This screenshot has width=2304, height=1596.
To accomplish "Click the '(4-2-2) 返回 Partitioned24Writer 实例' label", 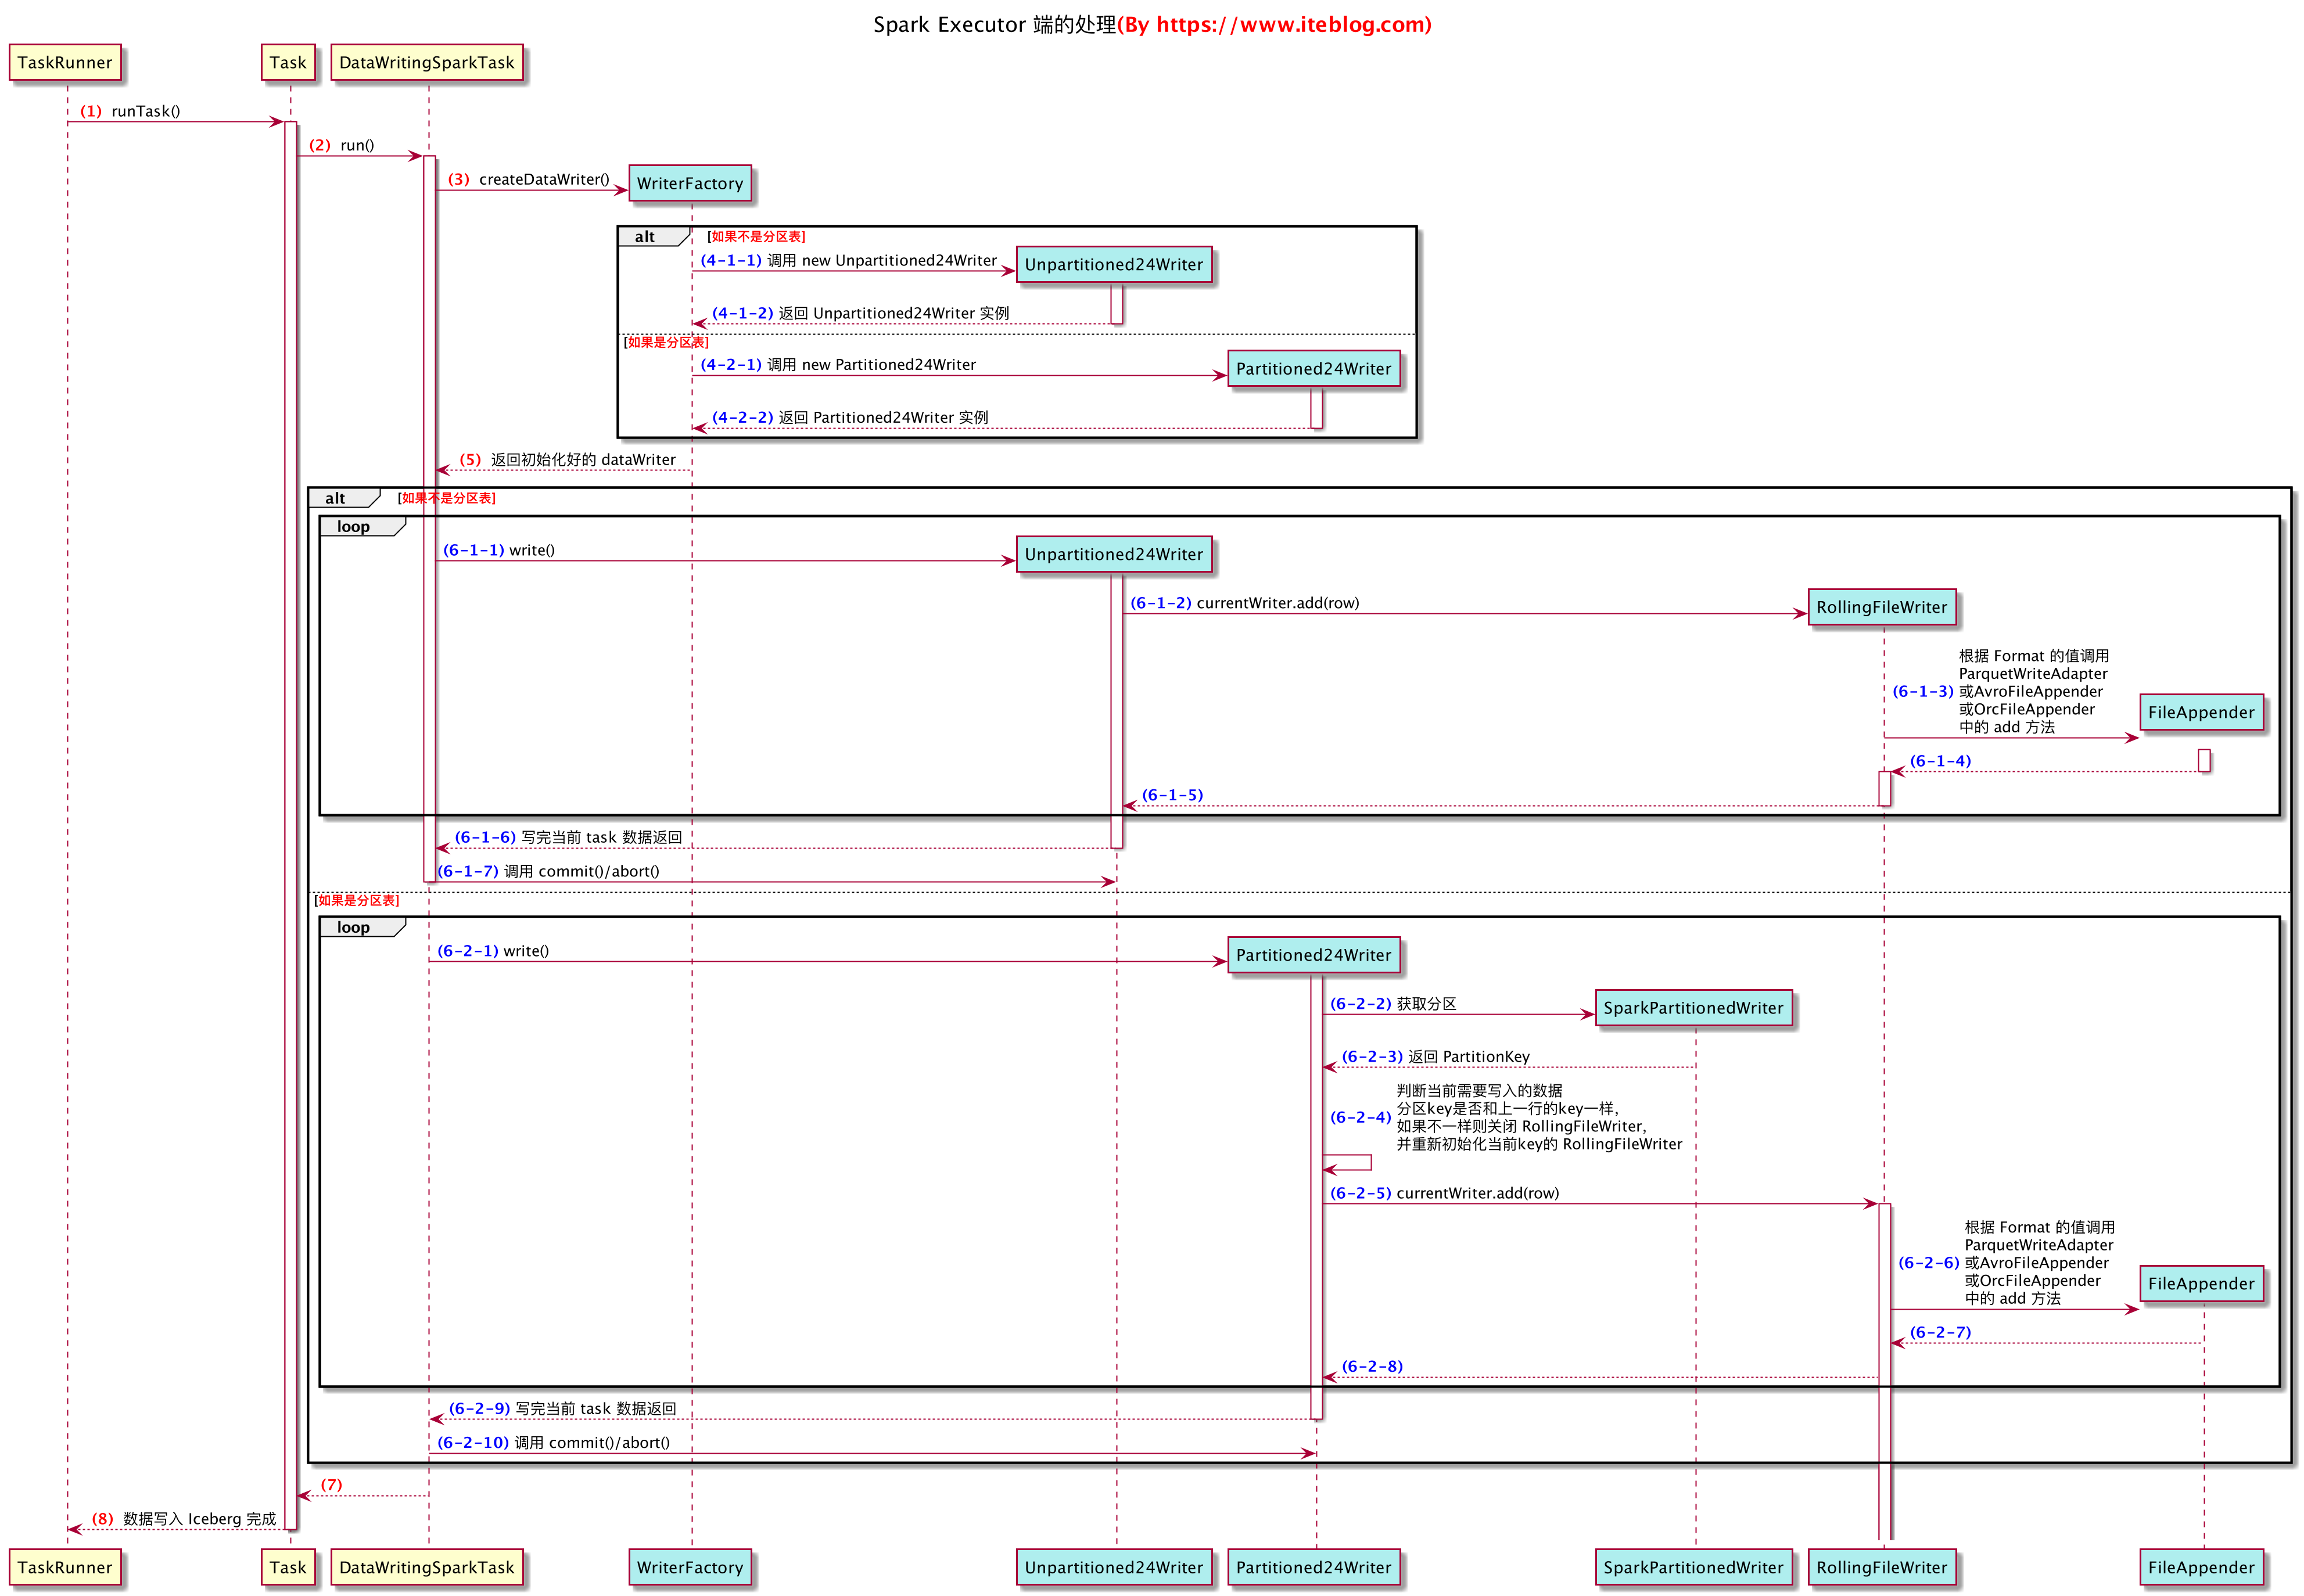I will [850, 417].
